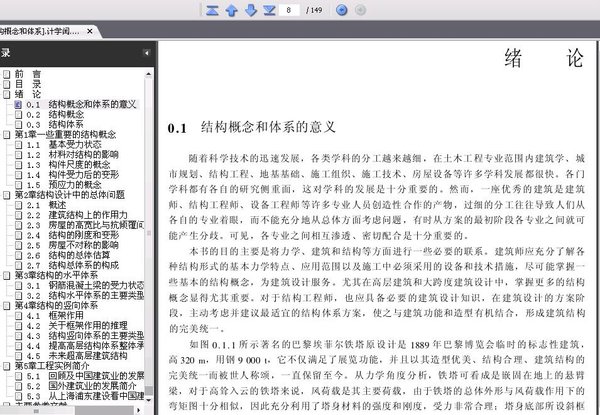This screenshot has width=600, height=415.
Task: Open bookmark 第2章结构设计中的总体问题
Action: coord(70,195)
